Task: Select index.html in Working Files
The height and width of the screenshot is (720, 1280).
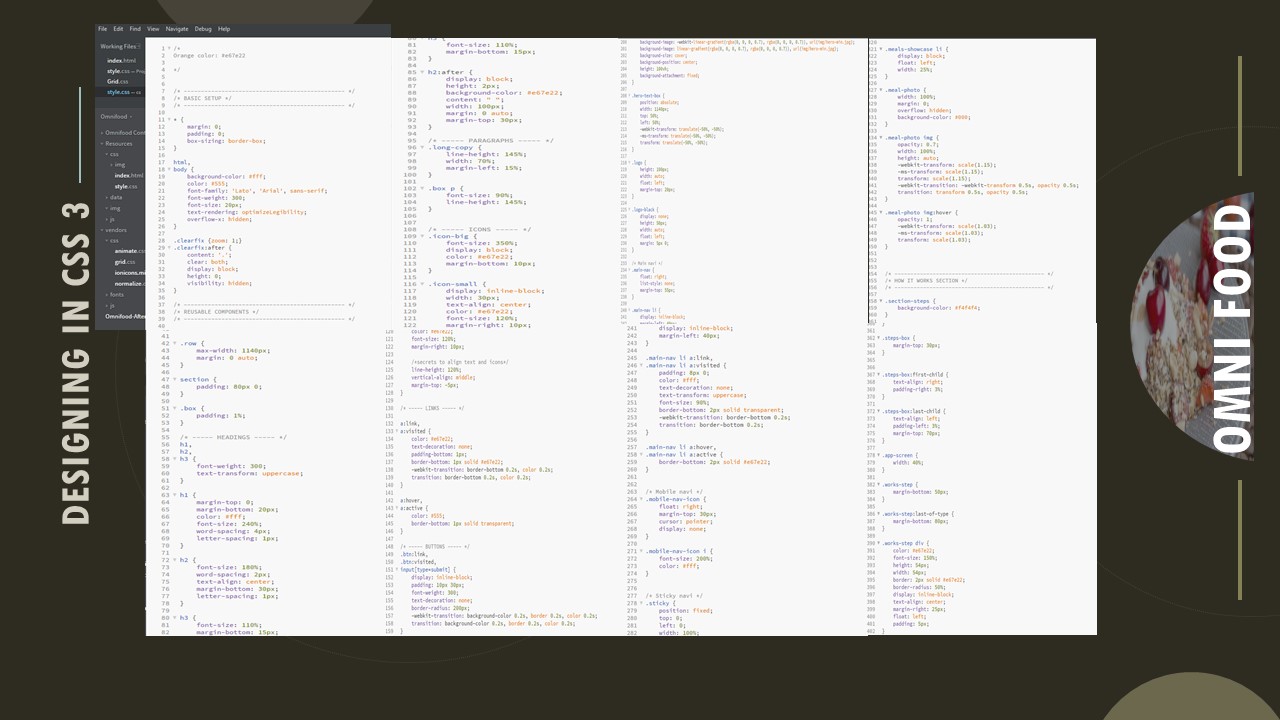Action: (x=121, y=61)
